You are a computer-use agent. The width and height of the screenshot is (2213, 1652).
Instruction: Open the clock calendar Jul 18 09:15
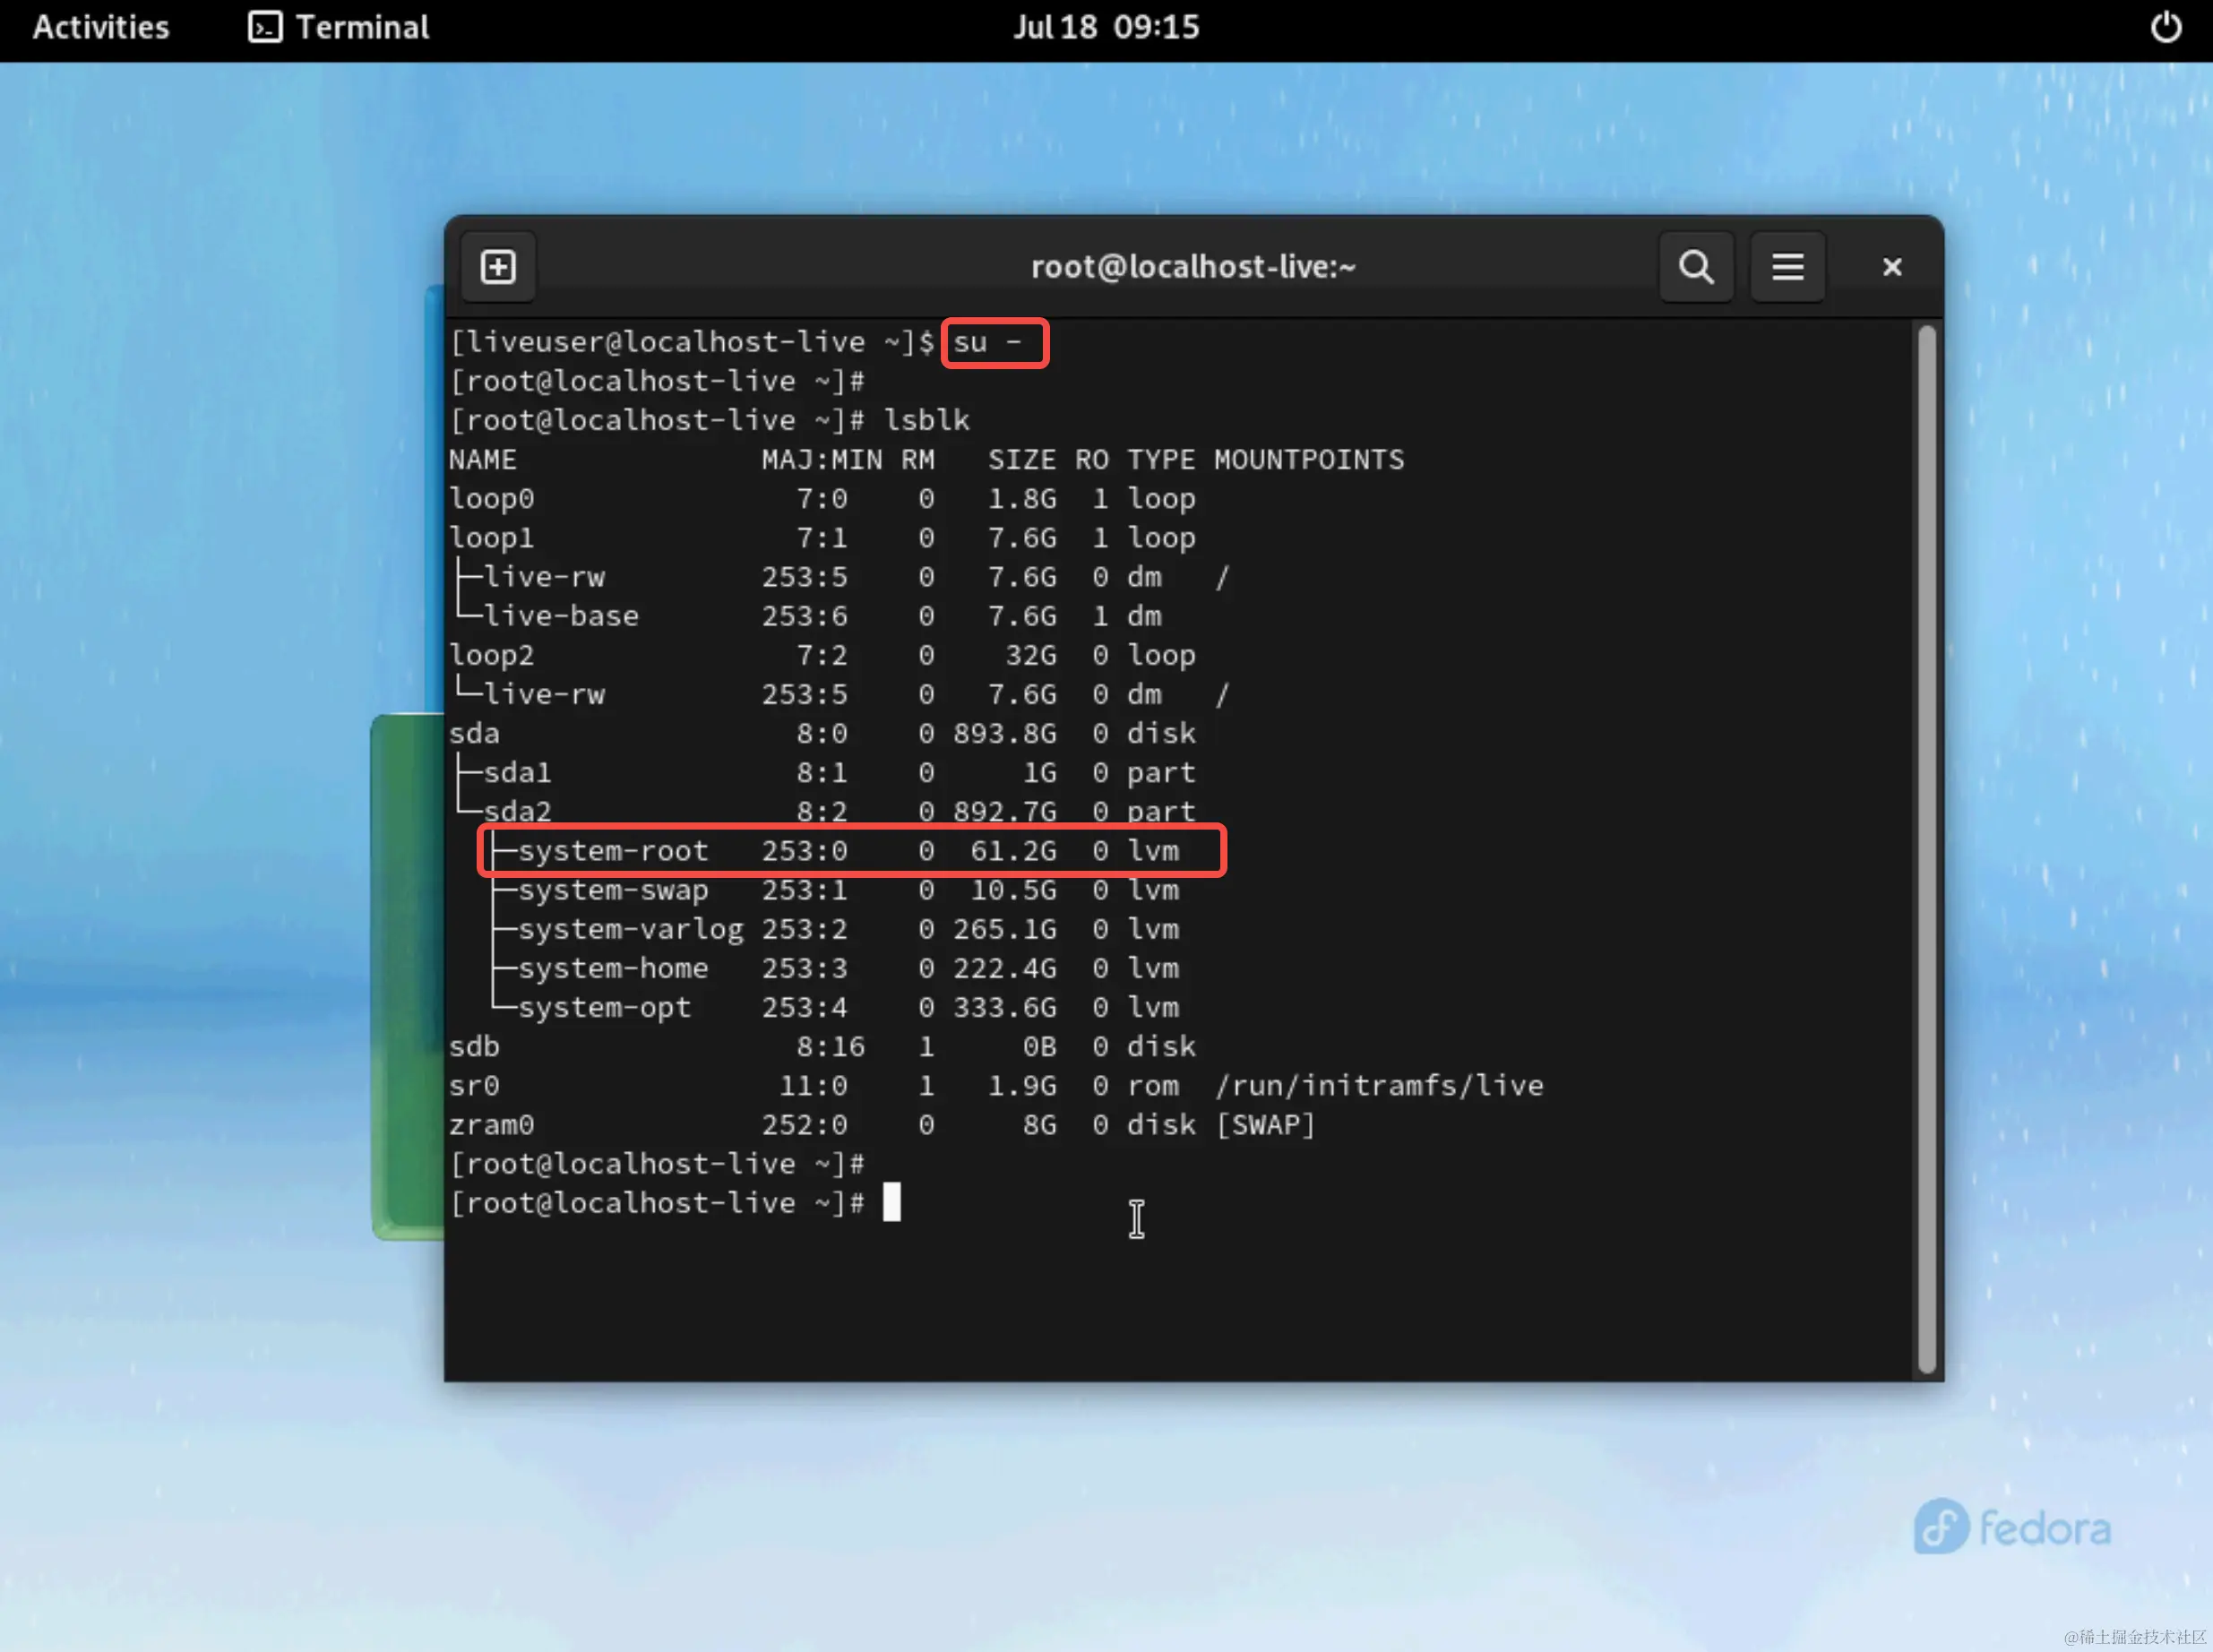1106,27
